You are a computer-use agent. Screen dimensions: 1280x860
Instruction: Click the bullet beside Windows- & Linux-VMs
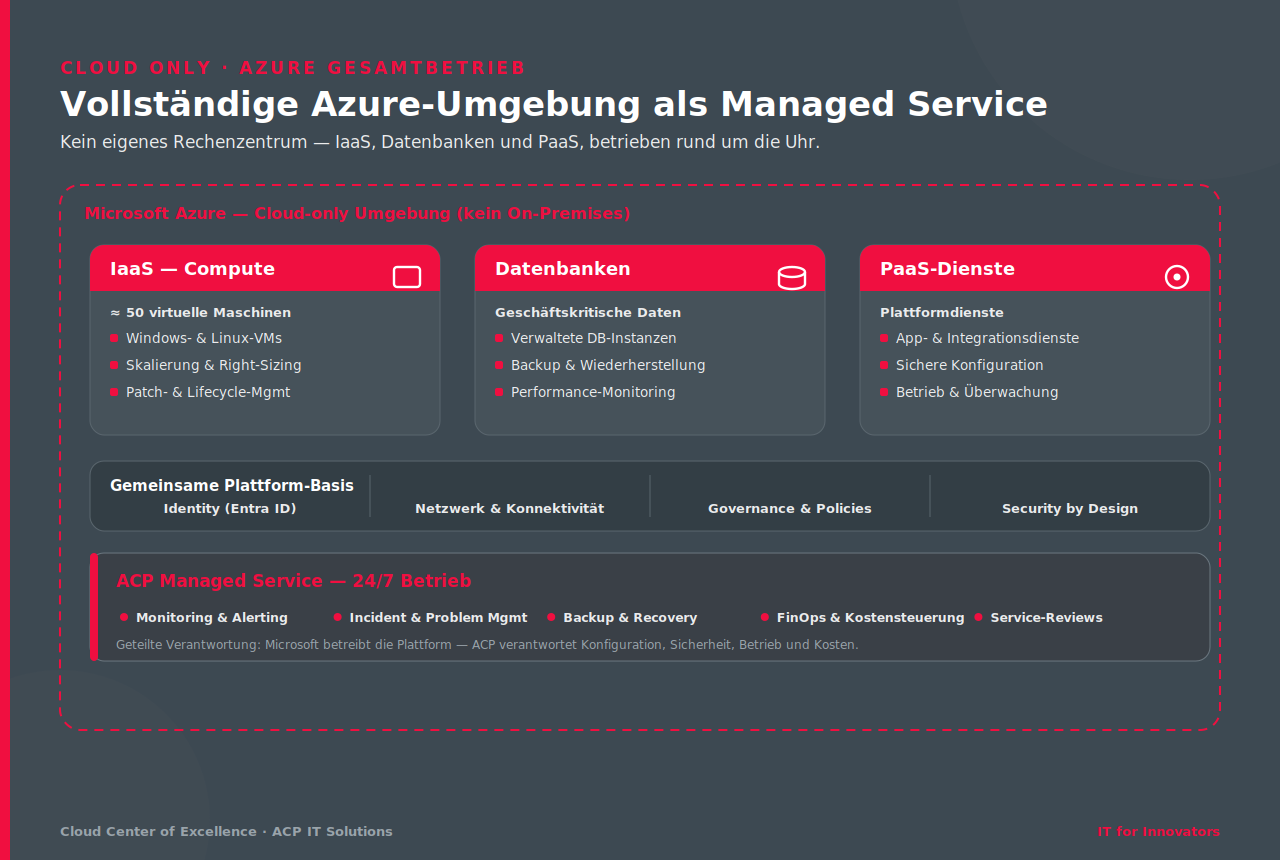coord(114,338)
